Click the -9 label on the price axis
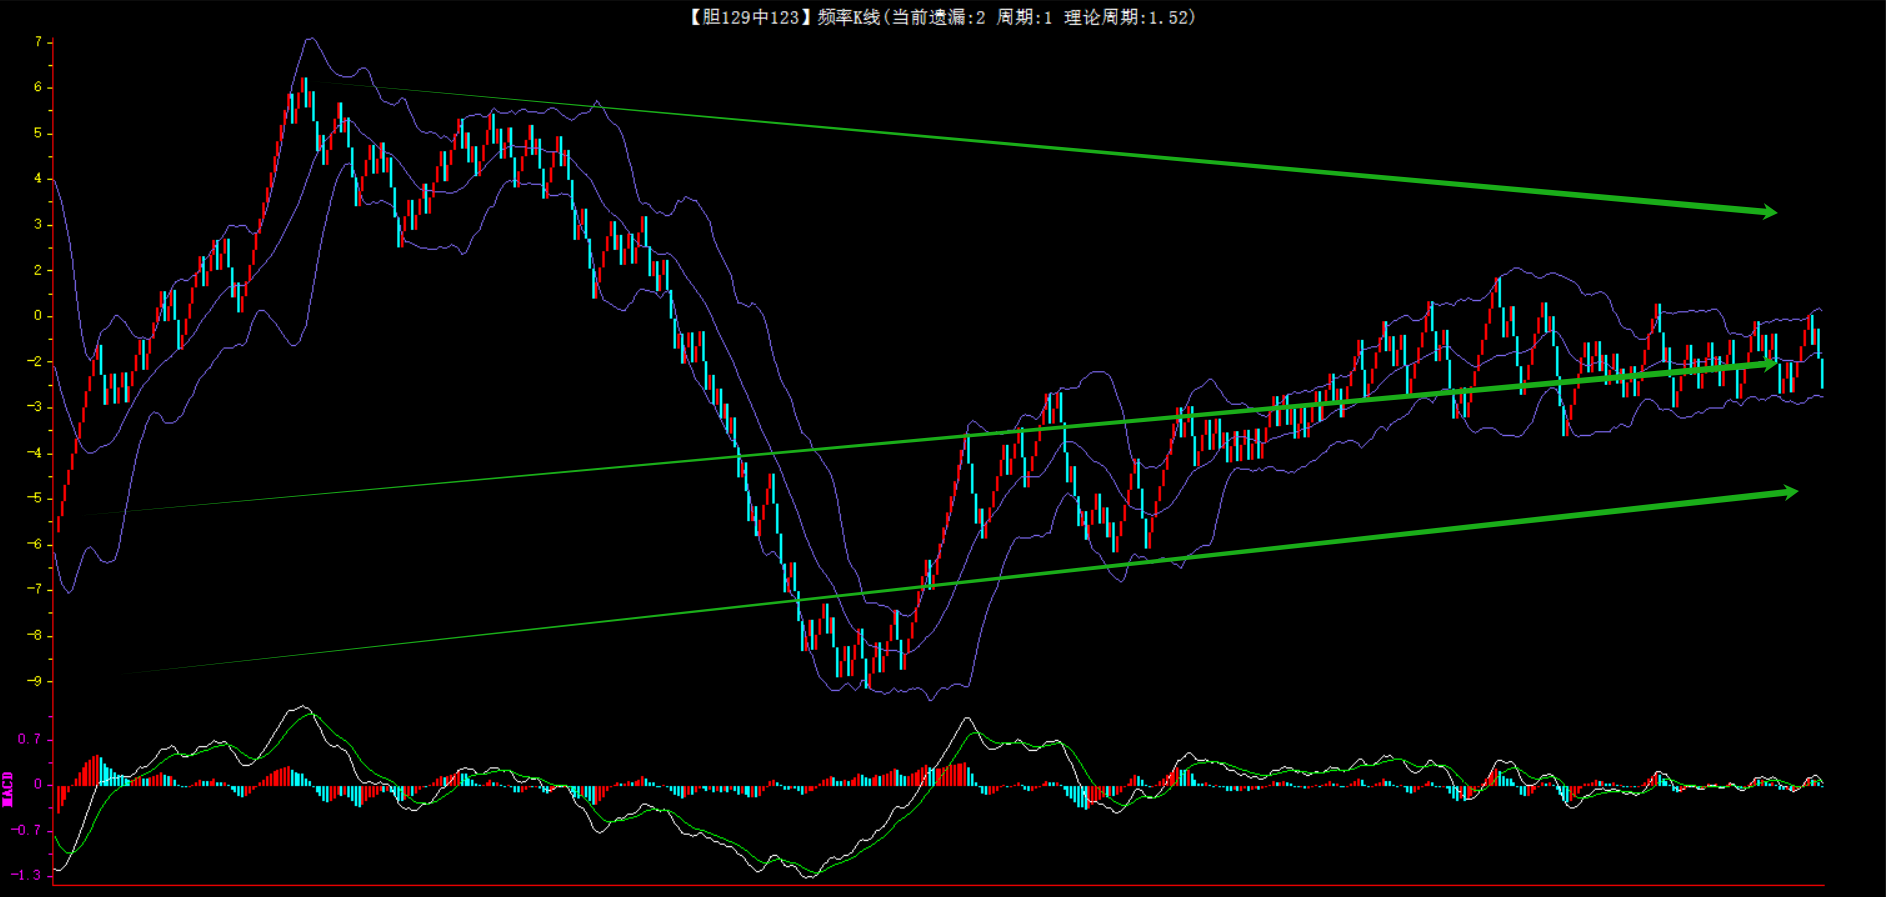Screen dimensions: 1886x897 click(x=35, y=681)
